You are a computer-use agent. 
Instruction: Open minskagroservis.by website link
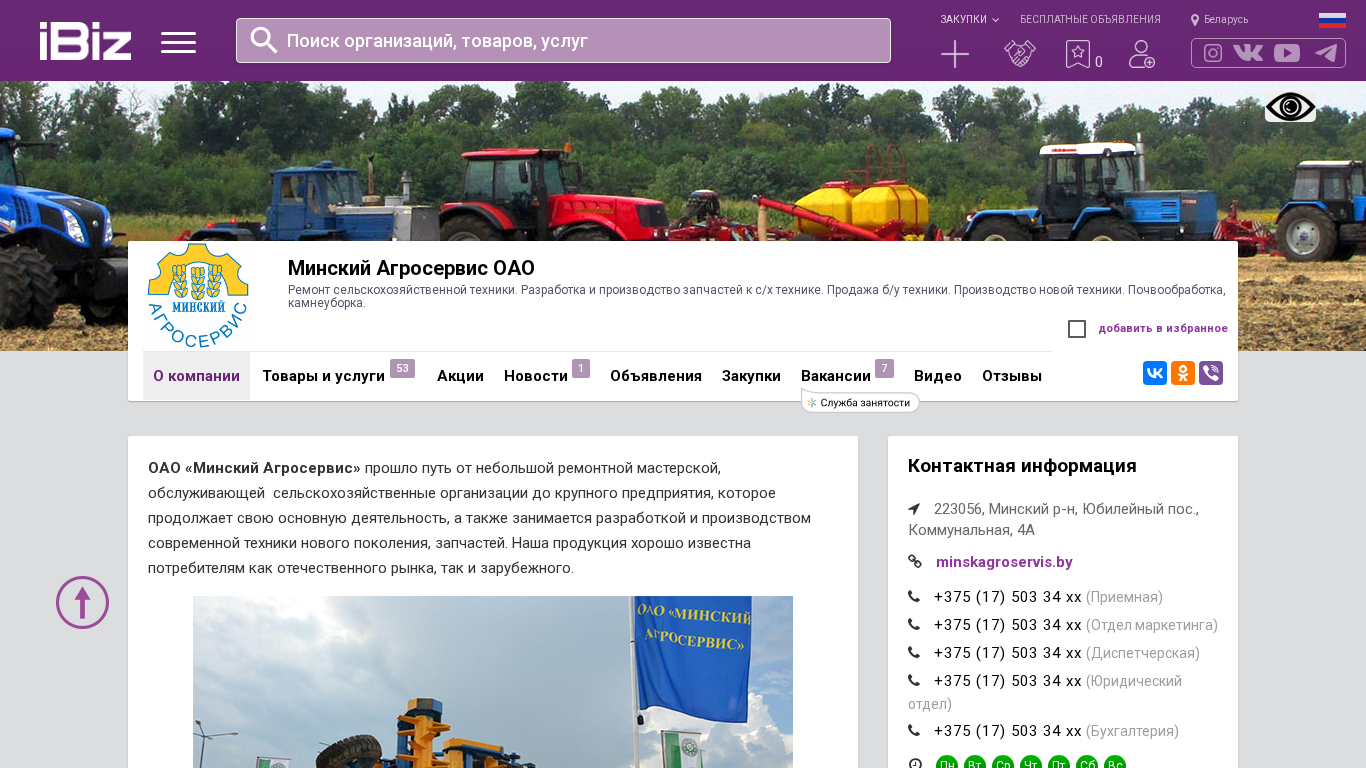click(1004, 562)
